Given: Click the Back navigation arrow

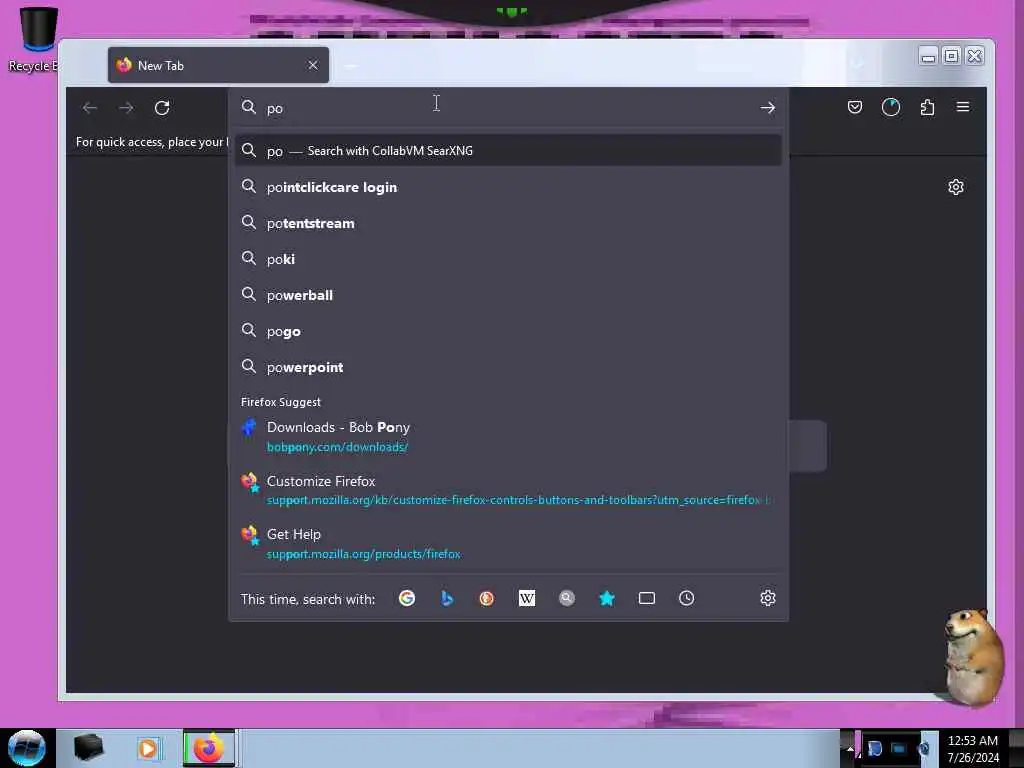Looking at the screenshot, I should 90,108.
